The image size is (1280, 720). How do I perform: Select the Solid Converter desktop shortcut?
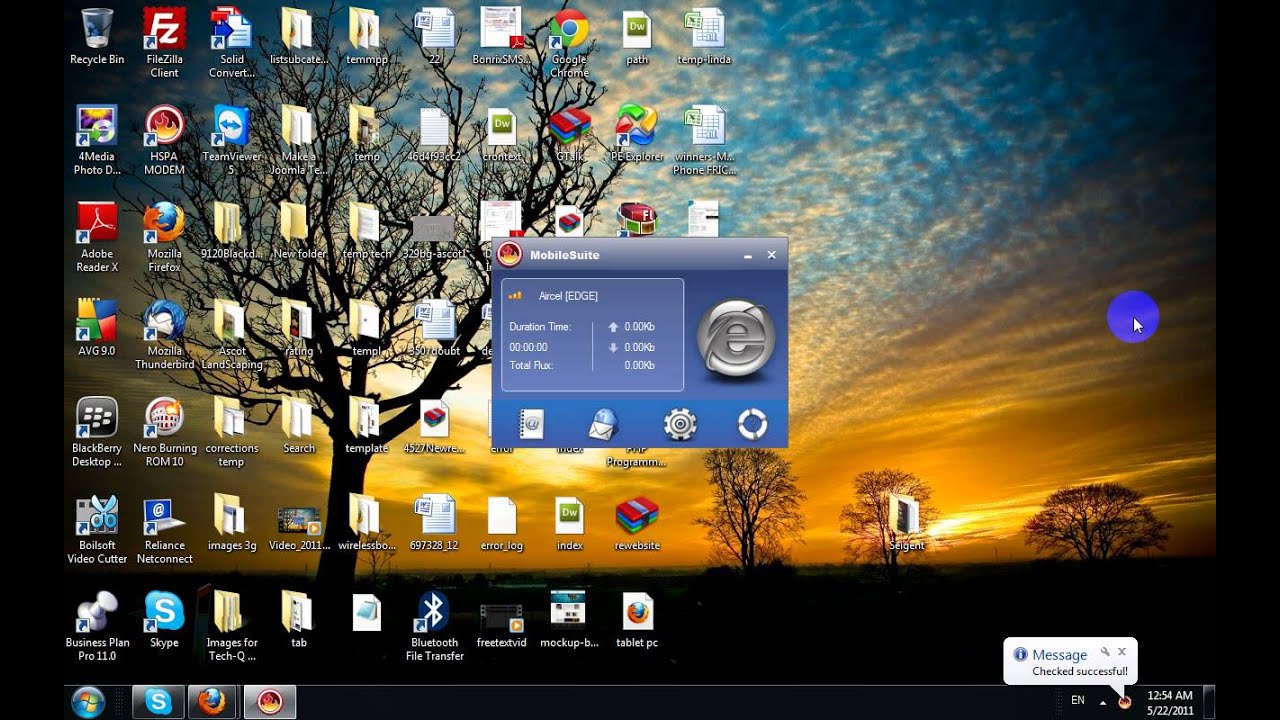232,43
